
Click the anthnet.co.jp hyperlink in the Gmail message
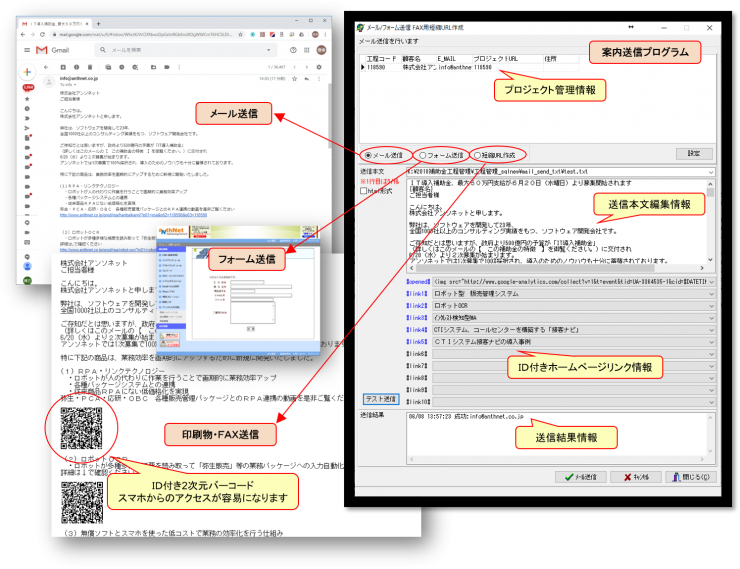pyautogui.click(x=133, y=215)
